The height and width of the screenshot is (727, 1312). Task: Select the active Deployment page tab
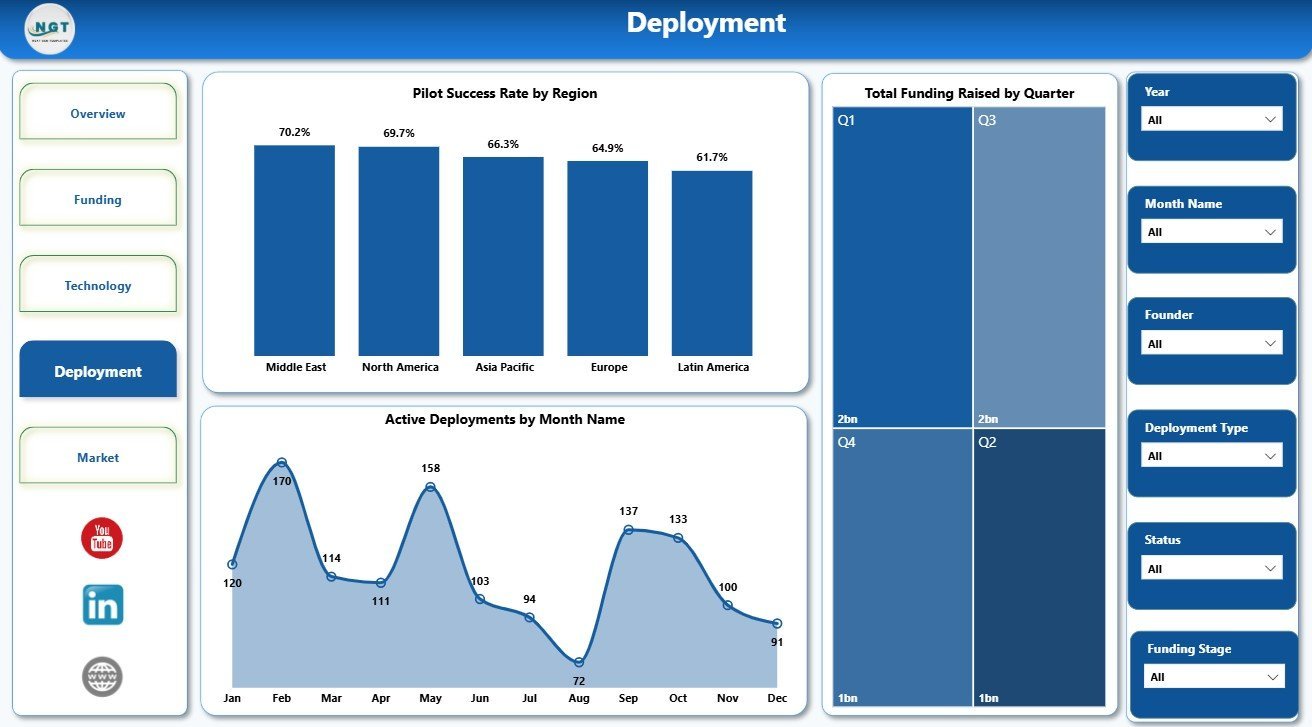point(98,370)
